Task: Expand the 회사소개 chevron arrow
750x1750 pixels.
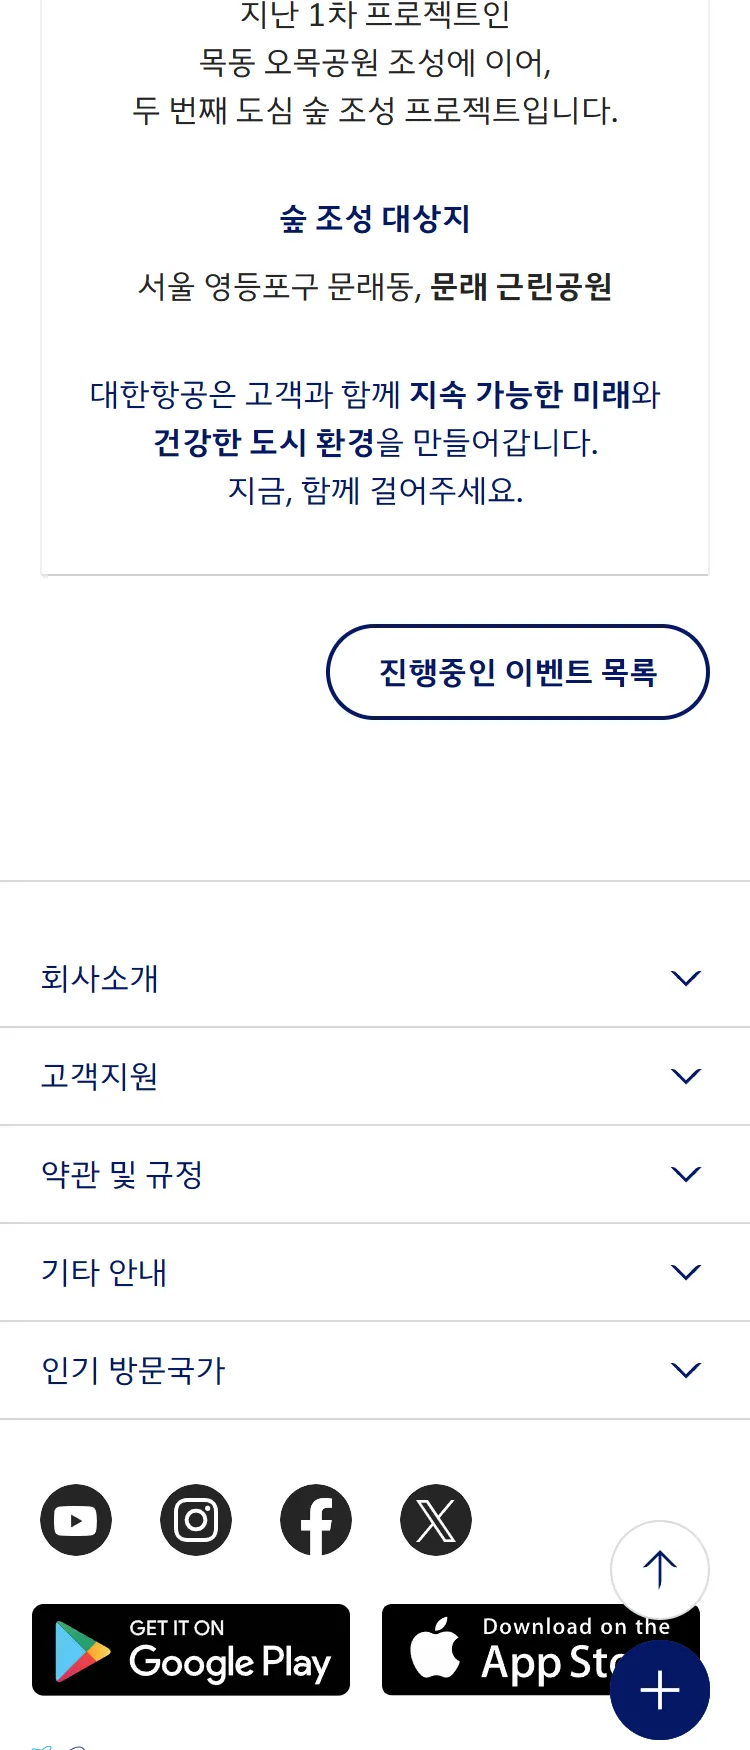Action: click(686, 978)
